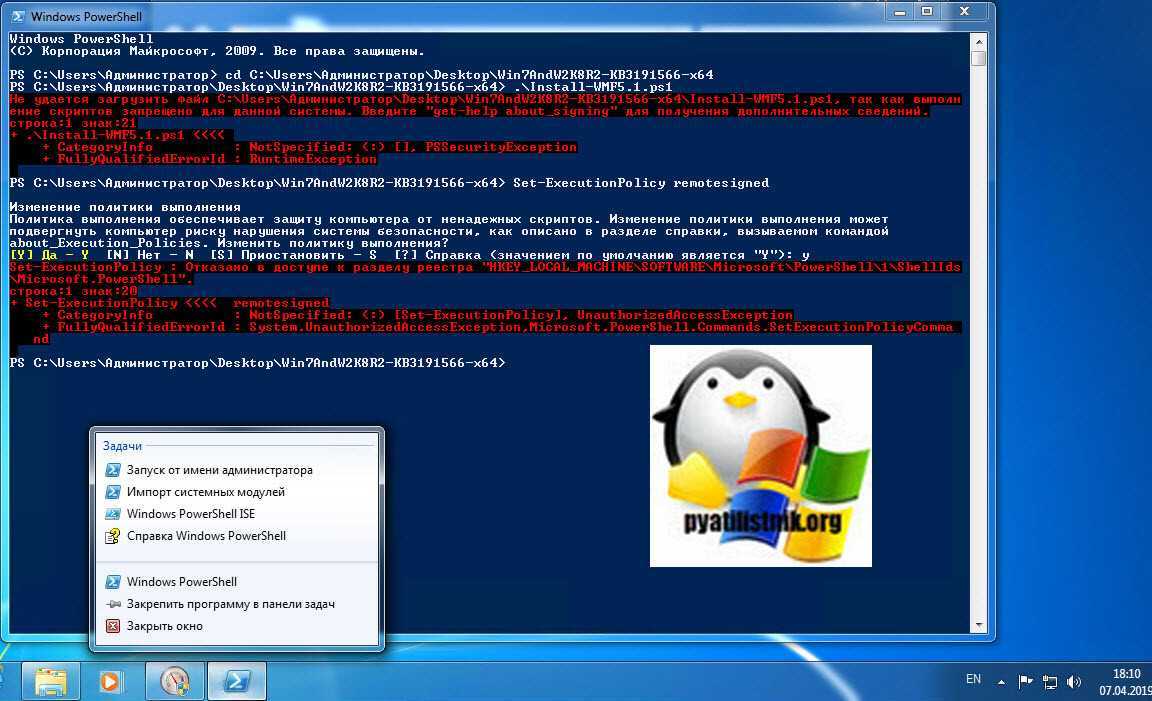Click the round gauge icon in the taskbar

(174, 682)
